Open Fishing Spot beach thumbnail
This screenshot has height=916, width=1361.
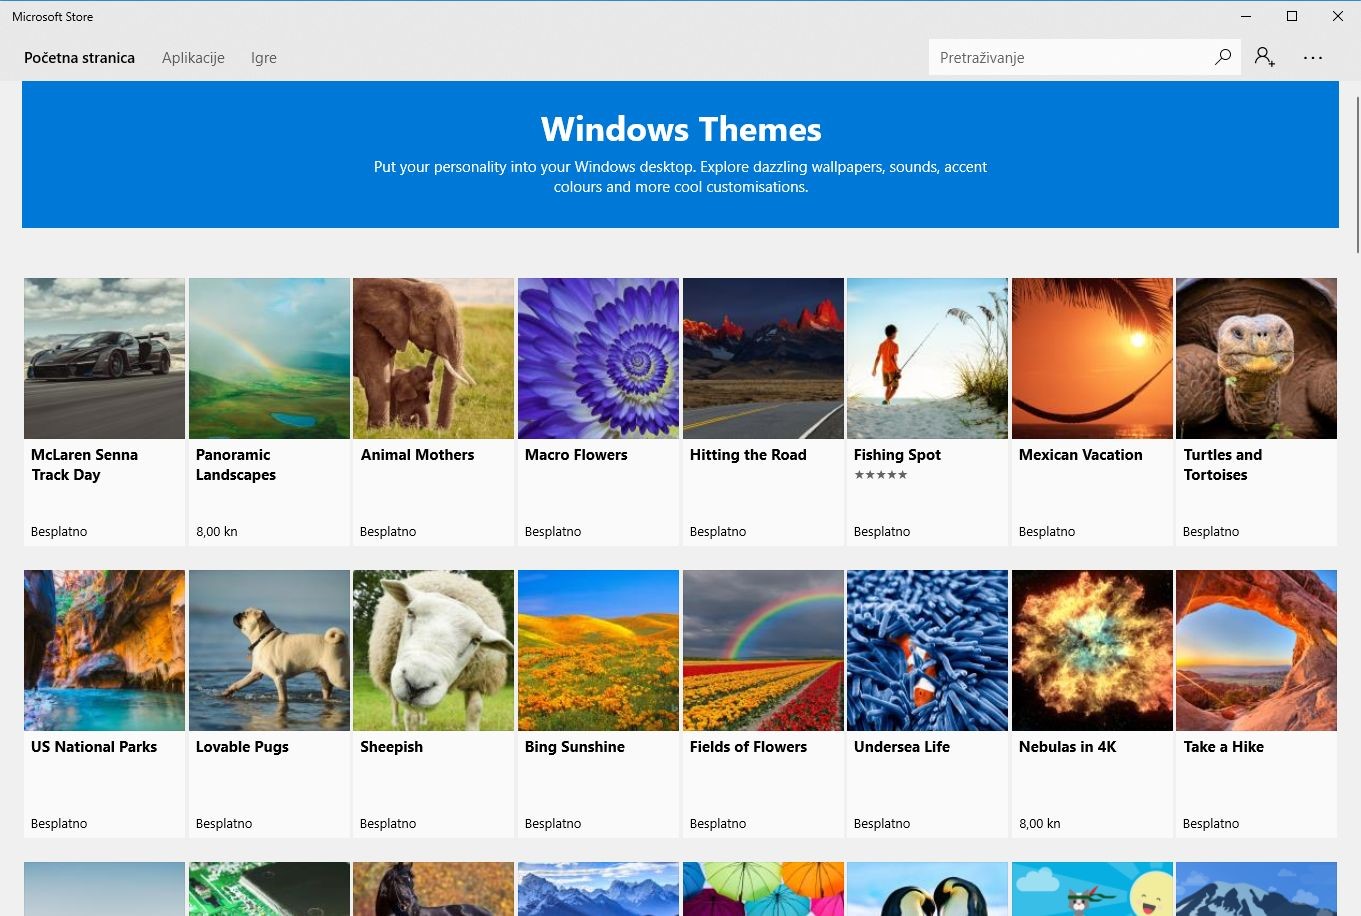tap(927, 358)
